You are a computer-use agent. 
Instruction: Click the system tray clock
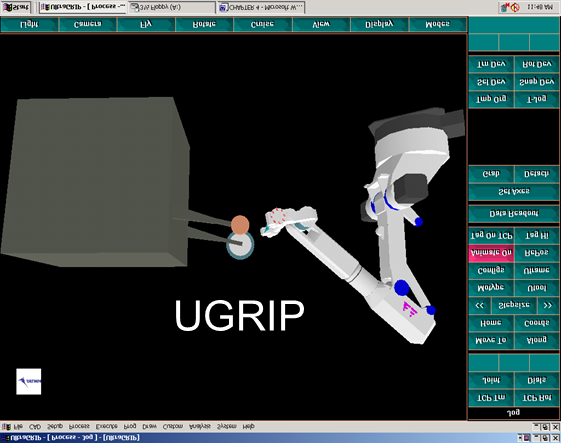(x=540, y=7)
